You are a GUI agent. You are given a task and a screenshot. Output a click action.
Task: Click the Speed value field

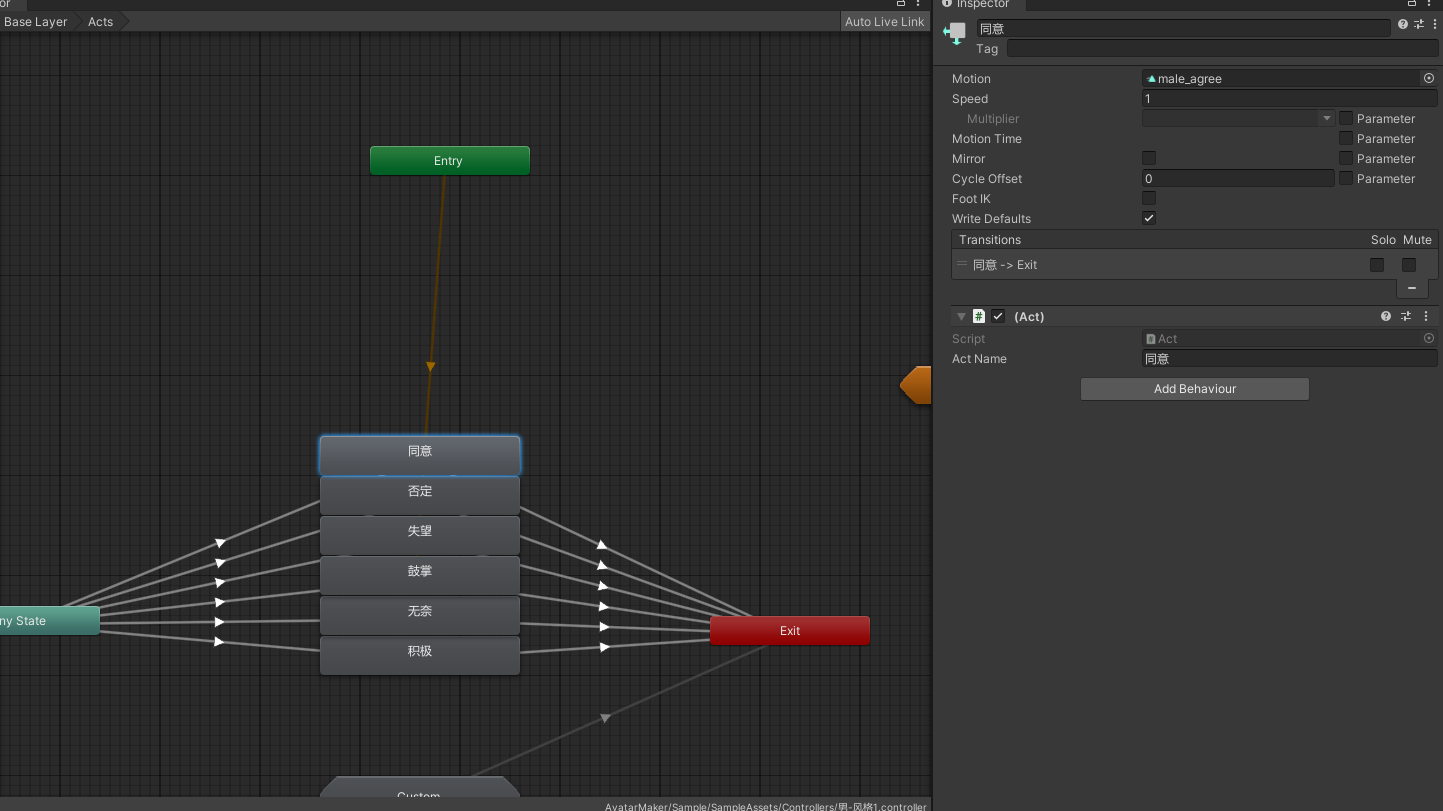(1290, 98)
